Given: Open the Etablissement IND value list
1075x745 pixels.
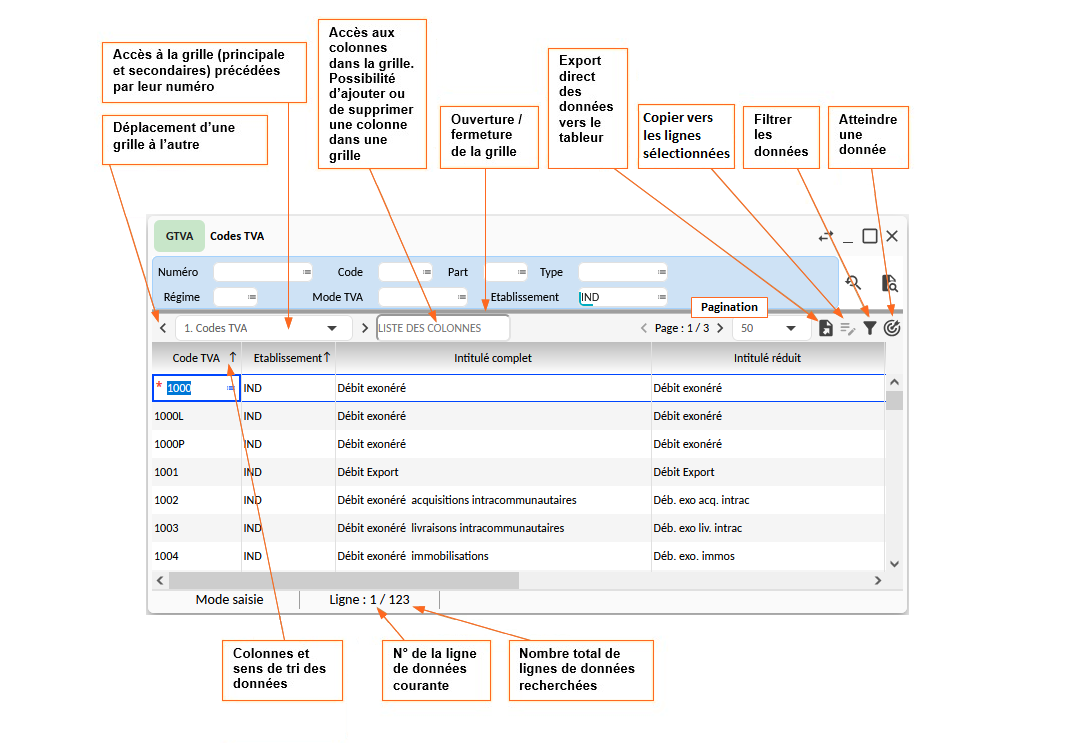Looking at the screenshot, I should point(661,297).
